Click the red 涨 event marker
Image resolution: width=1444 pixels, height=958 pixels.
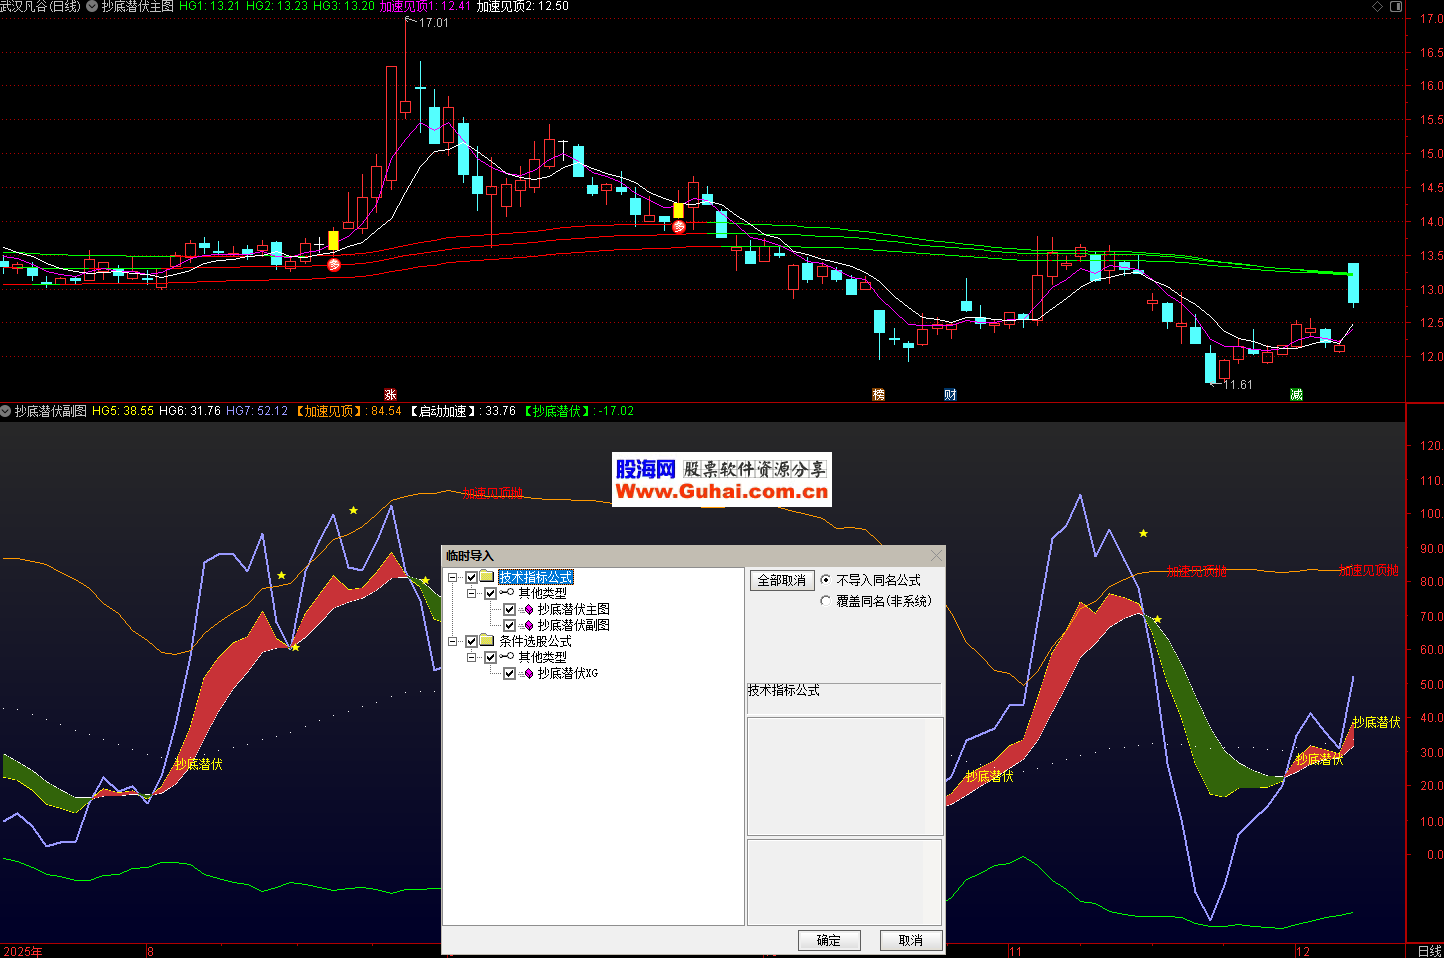(x=390, y=395)
